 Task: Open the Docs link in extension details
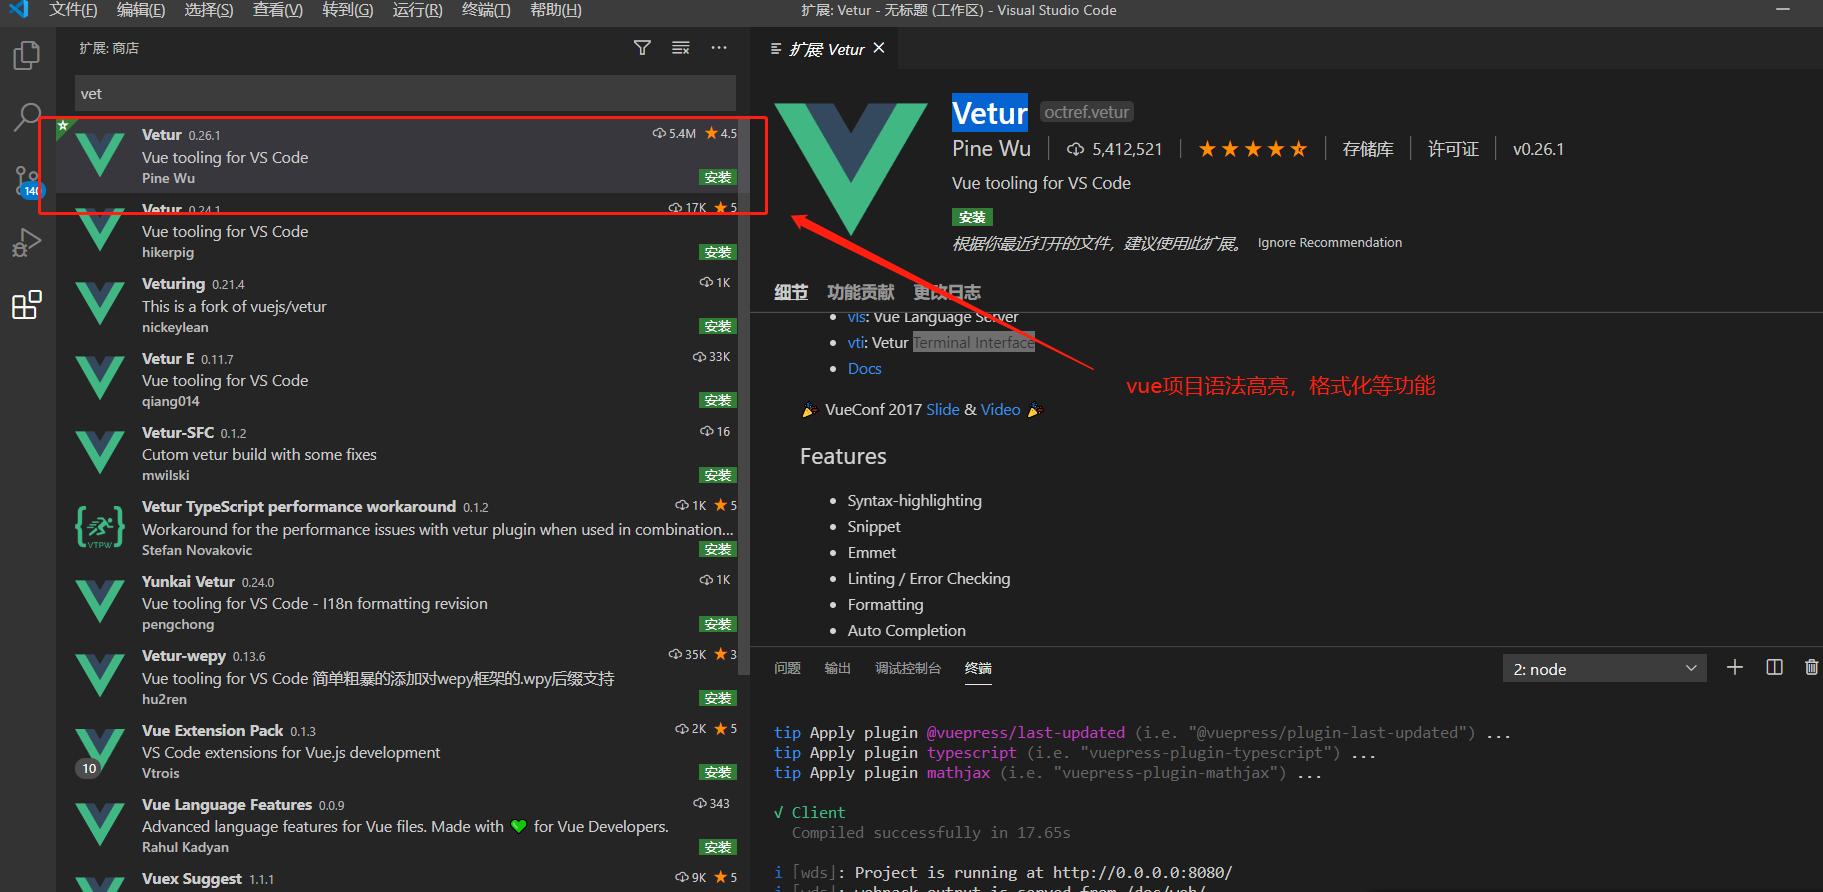pos(864,369)
